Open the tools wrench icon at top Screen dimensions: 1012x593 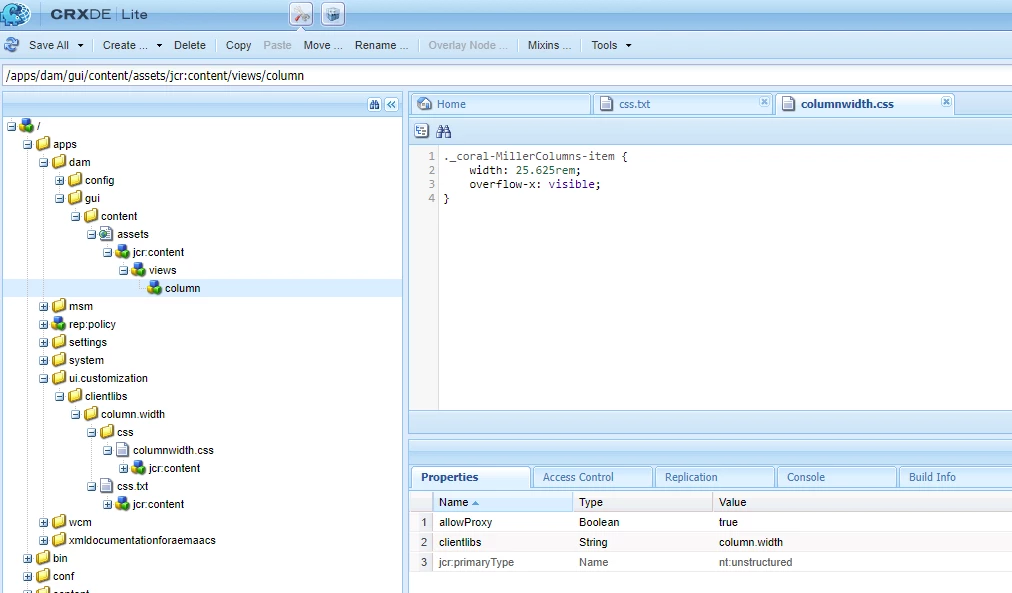[x=301, y=14]
